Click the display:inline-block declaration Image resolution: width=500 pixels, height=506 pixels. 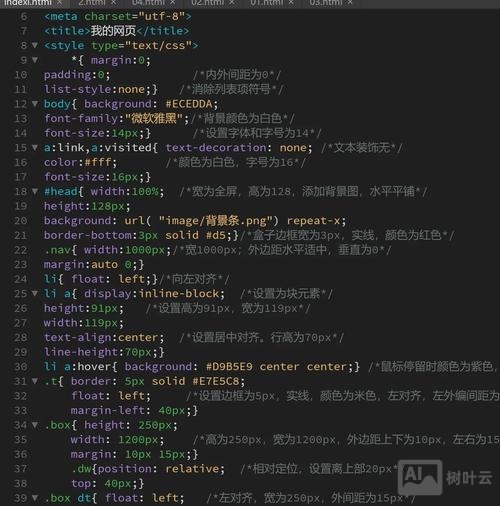click(x=155, y=294)
